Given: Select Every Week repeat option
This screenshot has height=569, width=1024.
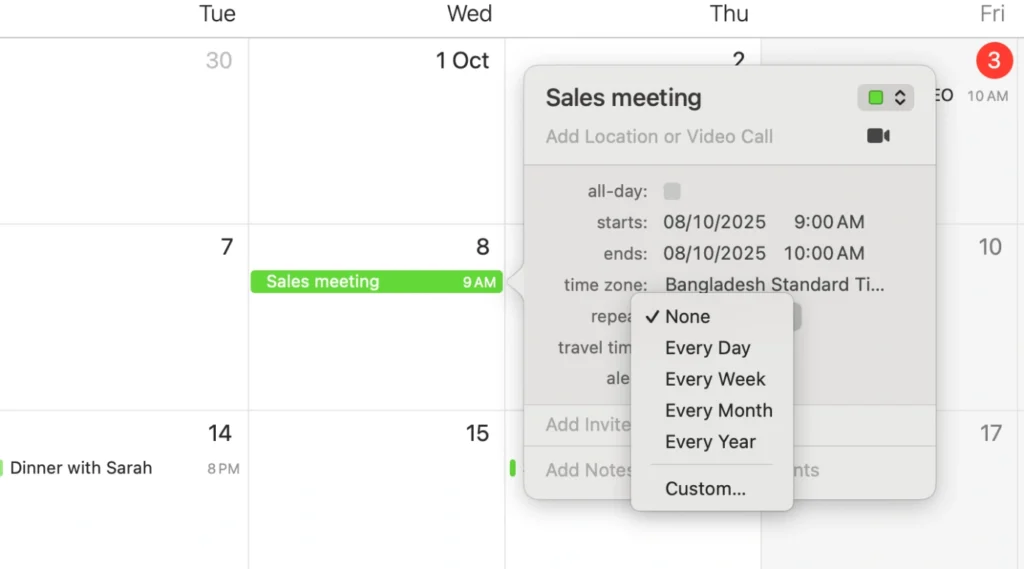Looking at the screenshot, I should click(x=715, y=379).
